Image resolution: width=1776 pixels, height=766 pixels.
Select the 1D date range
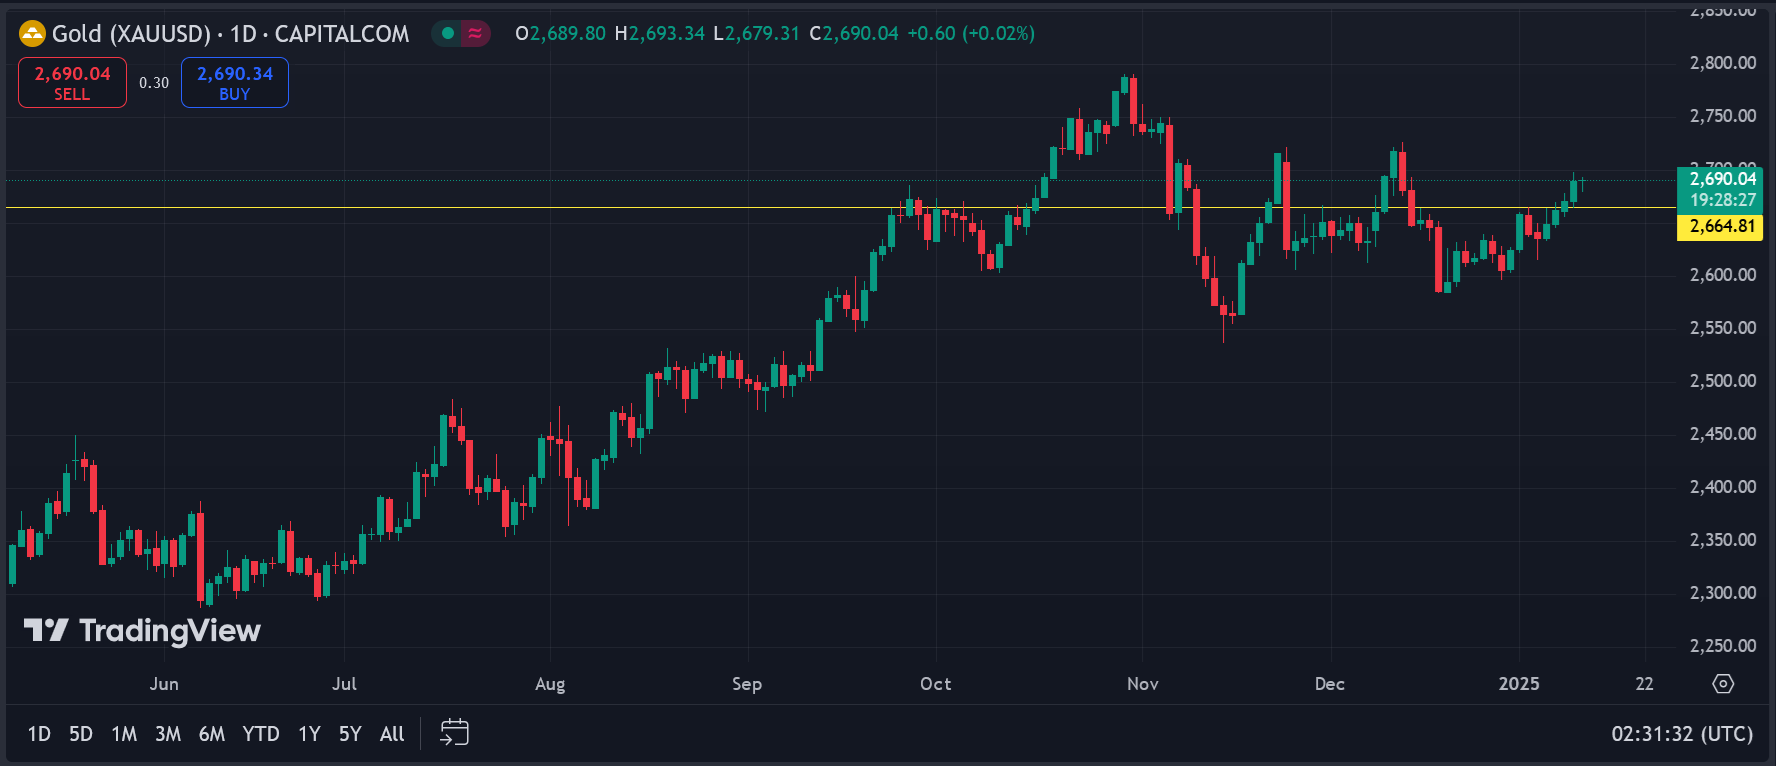tap(39, 734)
